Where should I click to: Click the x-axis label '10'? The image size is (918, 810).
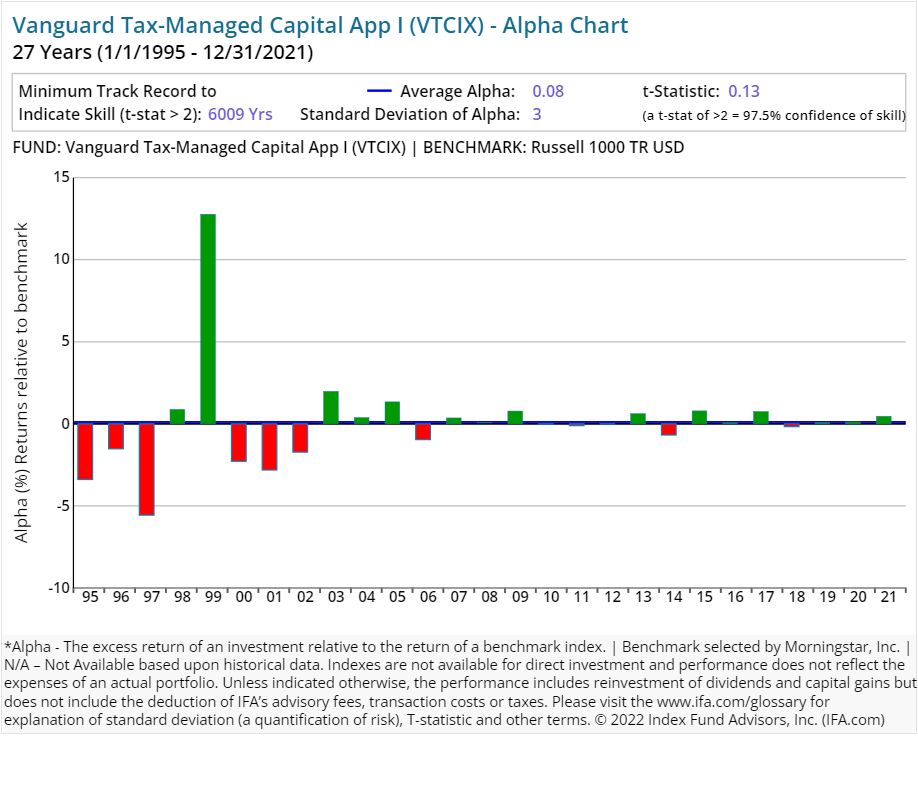(x=551, y=597)
